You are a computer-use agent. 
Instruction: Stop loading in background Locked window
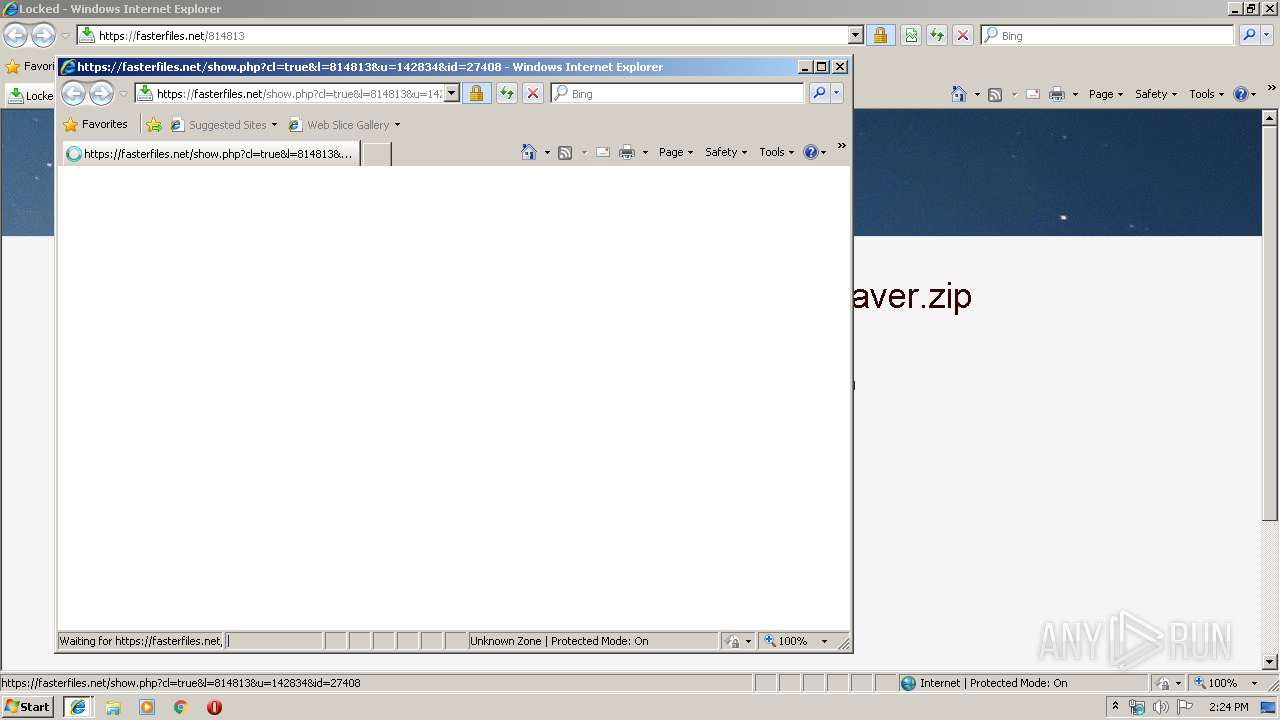[963, 35]
